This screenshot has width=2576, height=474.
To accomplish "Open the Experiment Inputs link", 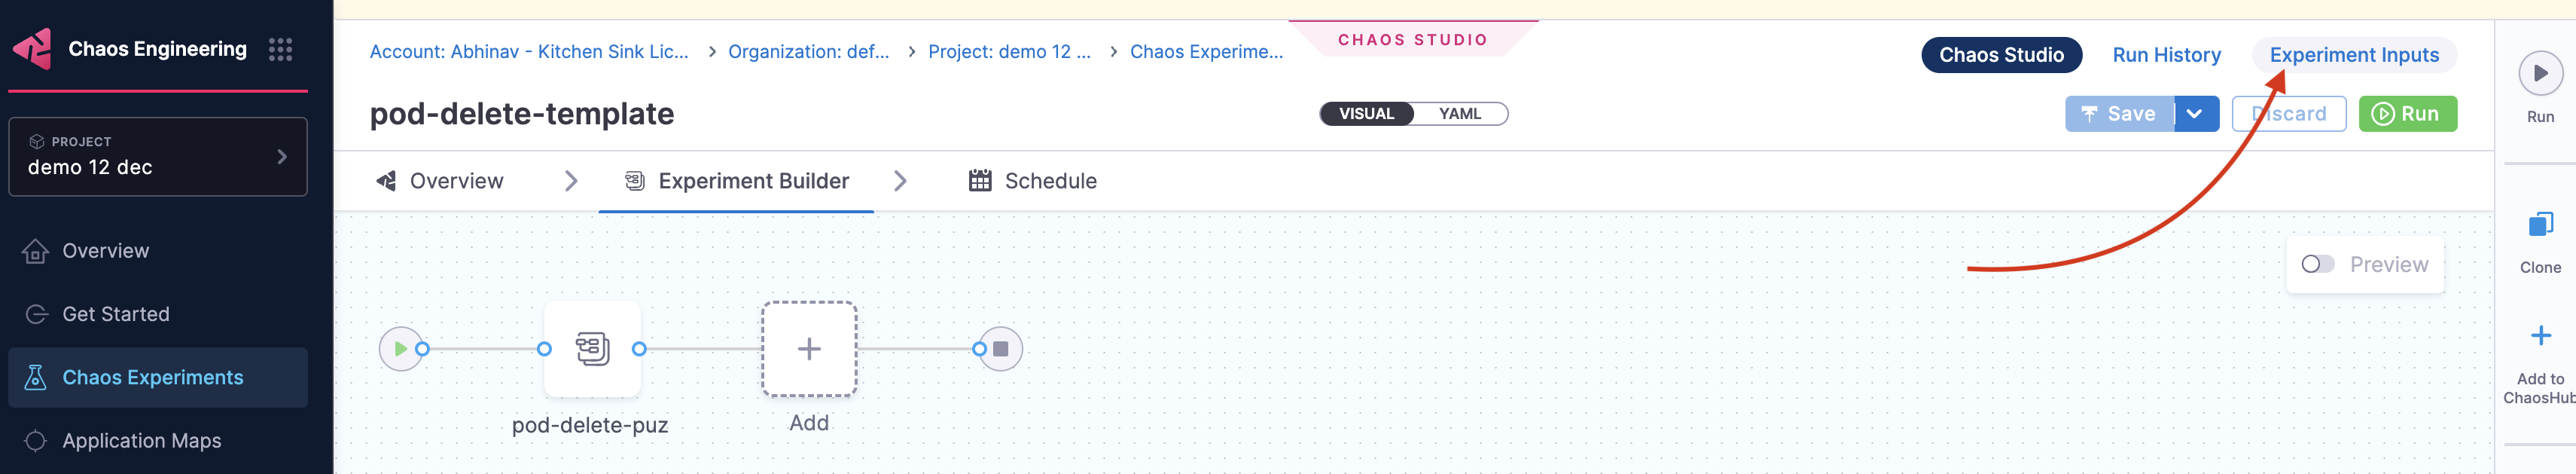I will pyautogui.click(x=2353, y=55).
